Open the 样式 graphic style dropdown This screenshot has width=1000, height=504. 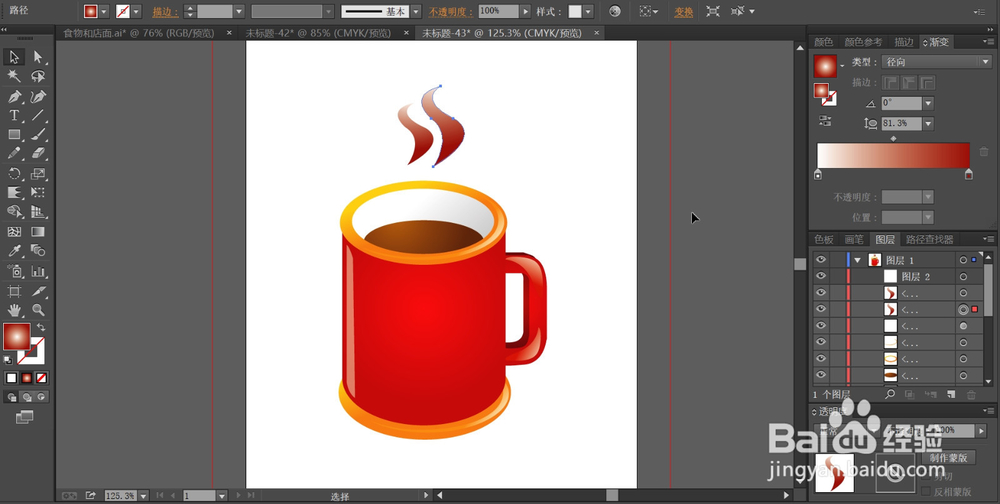pyautogui.click(x=587, y=11)
